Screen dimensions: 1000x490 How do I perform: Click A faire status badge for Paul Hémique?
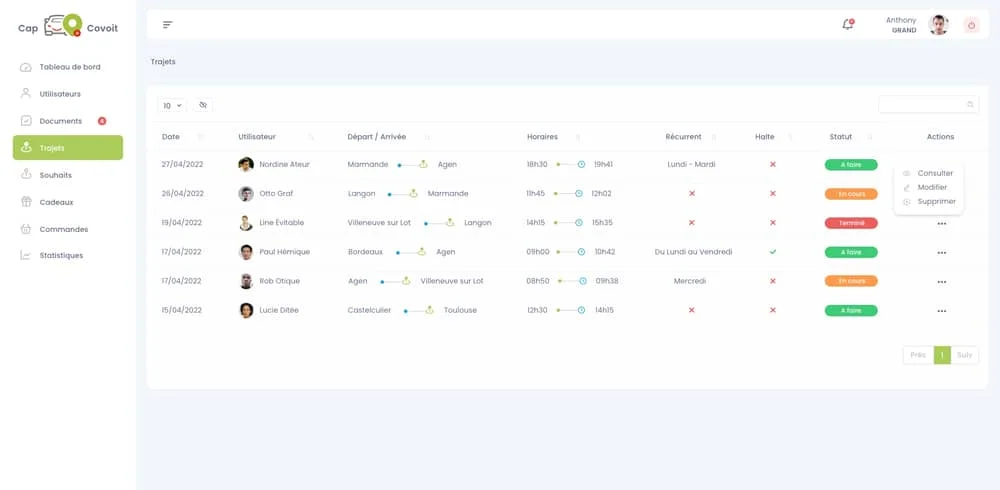coord(851,252)
